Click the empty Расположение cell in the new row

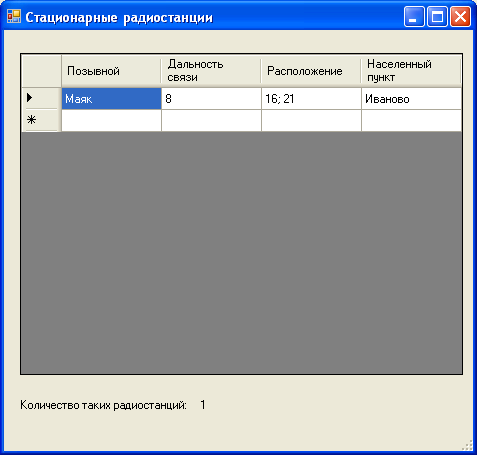[x=311, y=120]
